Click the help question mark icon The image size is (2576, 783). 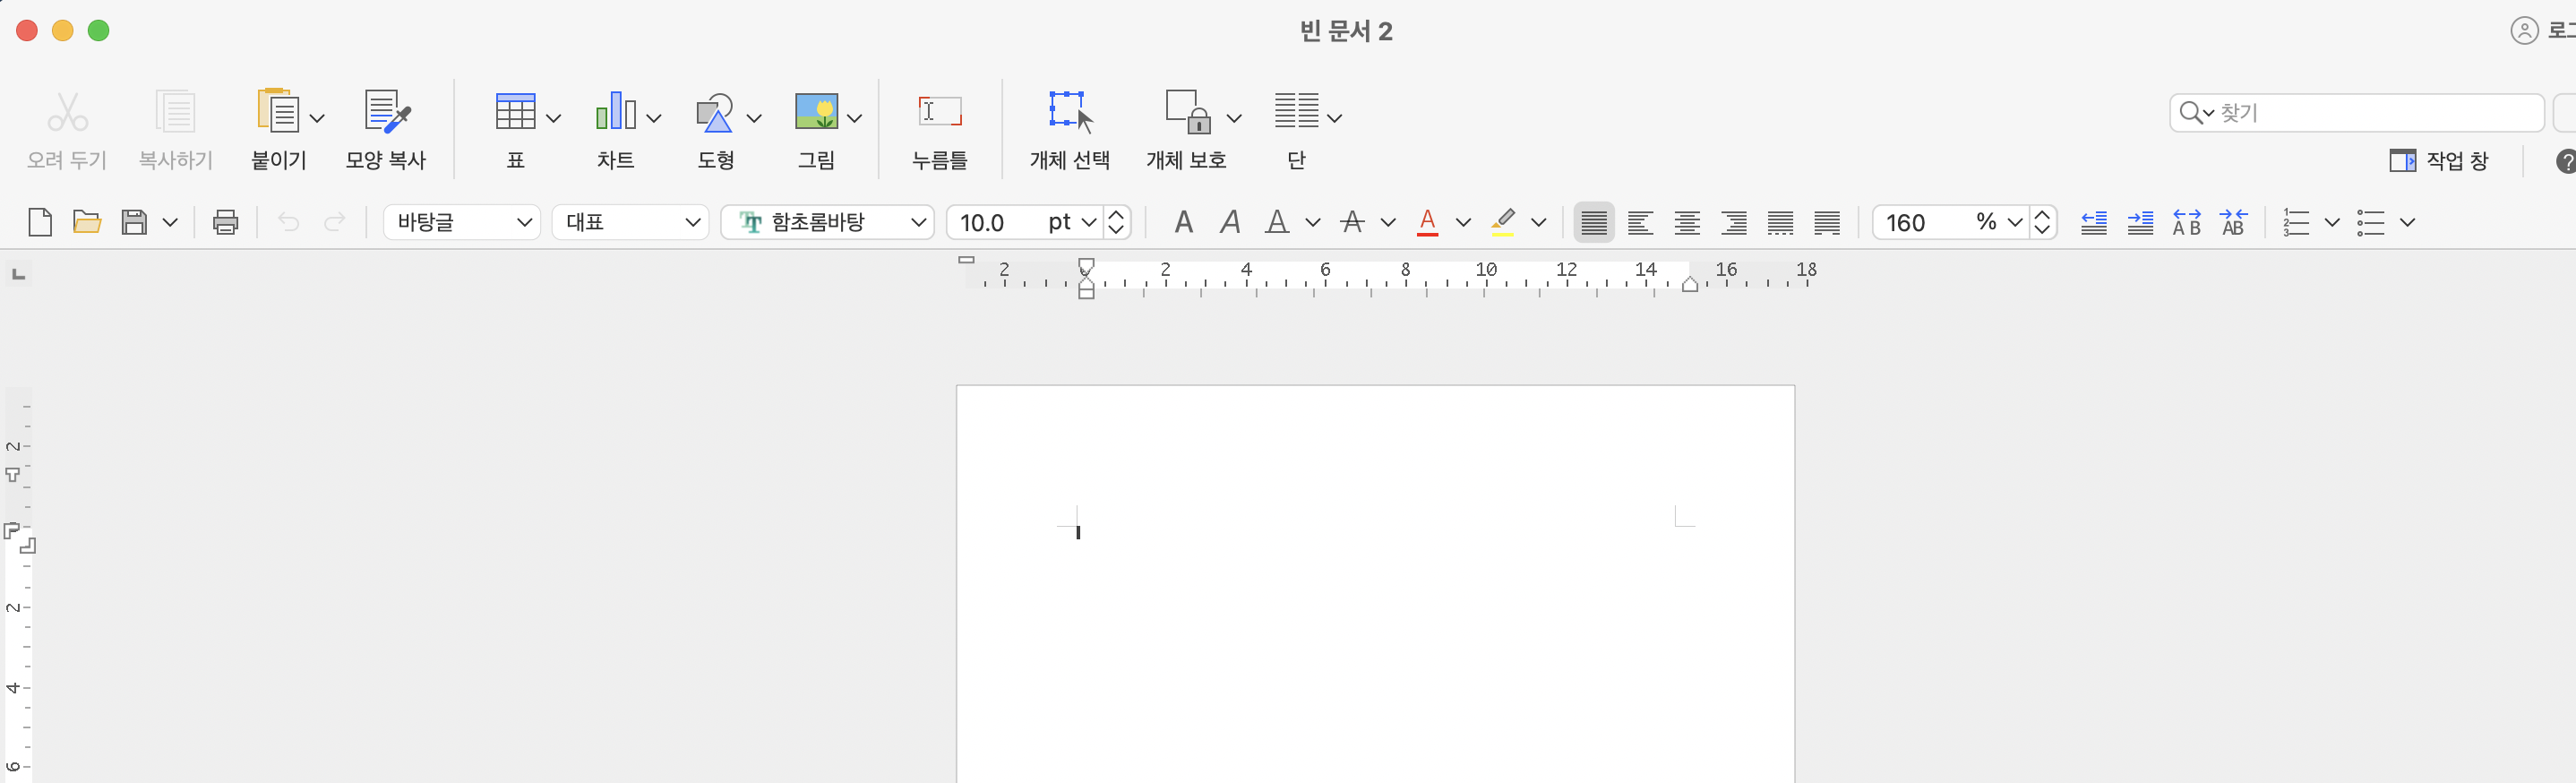(x=2566, y=160)
